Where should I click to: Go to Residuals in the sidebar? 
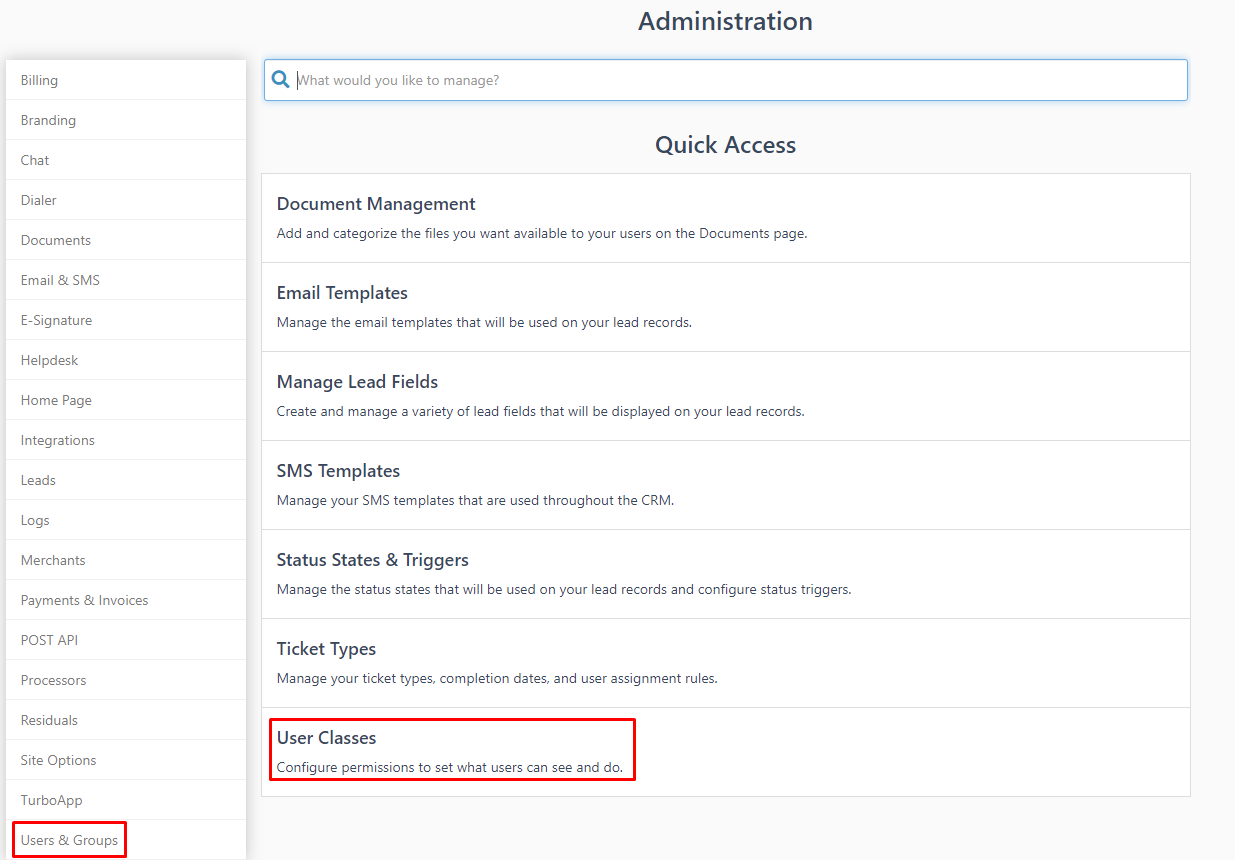(x=126, y=720)
